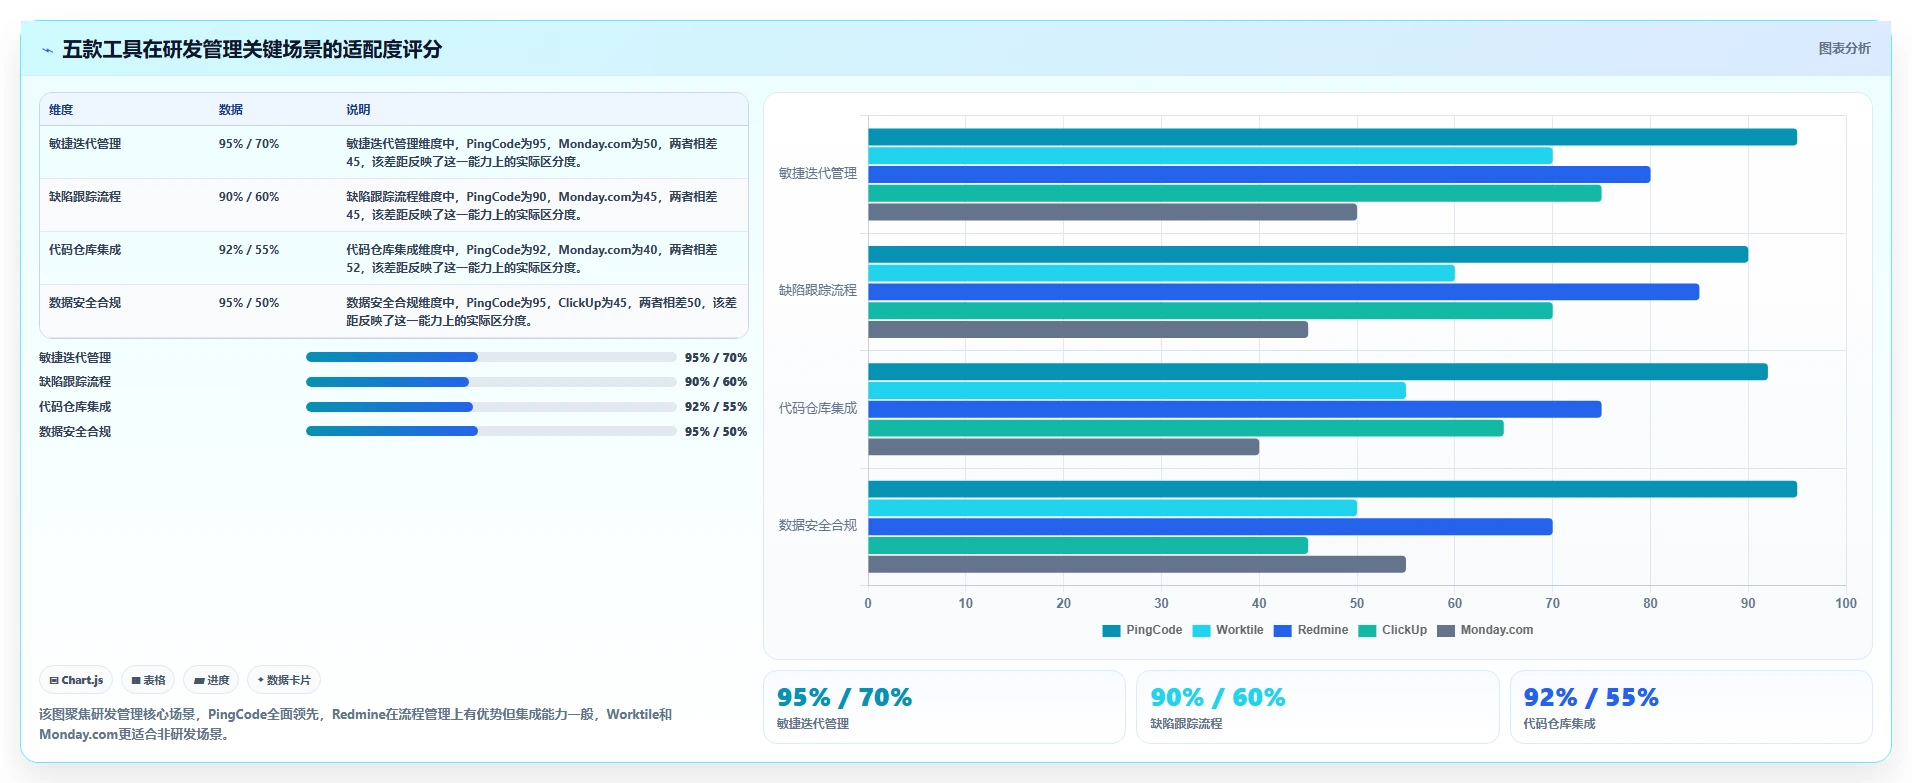The width and height of the screenshot is (1912, 783).
Task: Click the Chart.js tag chip
Action: click(x=76, y=680)
